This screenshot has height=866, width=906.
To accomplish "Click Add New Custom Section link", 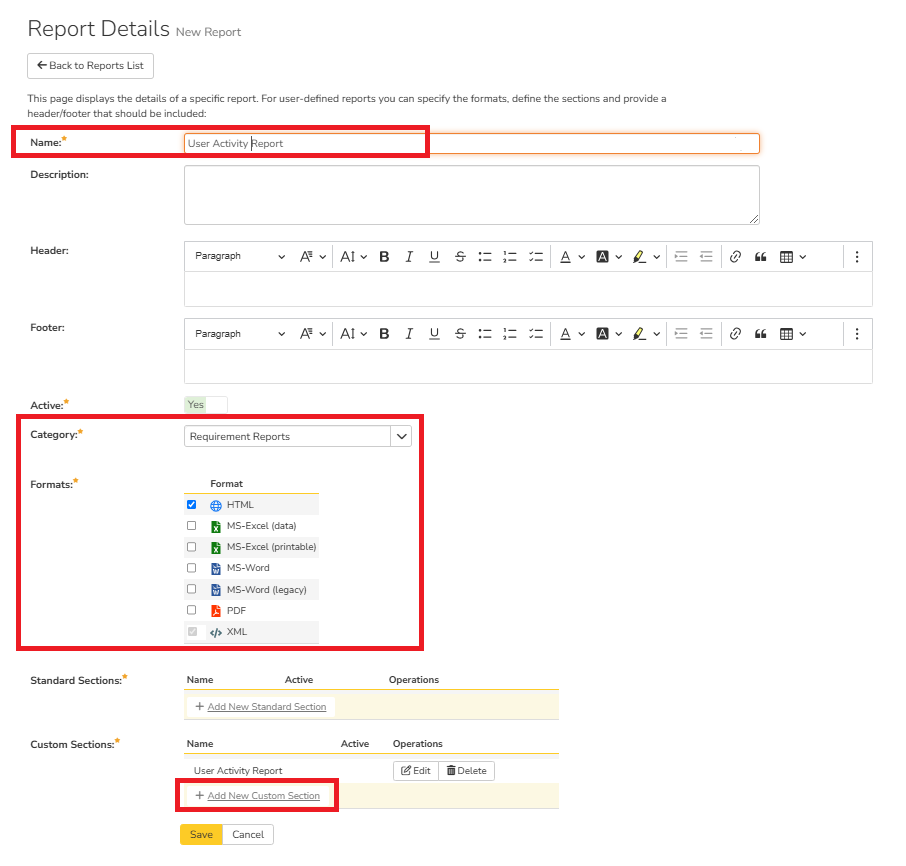I will (x=263, y=796).
